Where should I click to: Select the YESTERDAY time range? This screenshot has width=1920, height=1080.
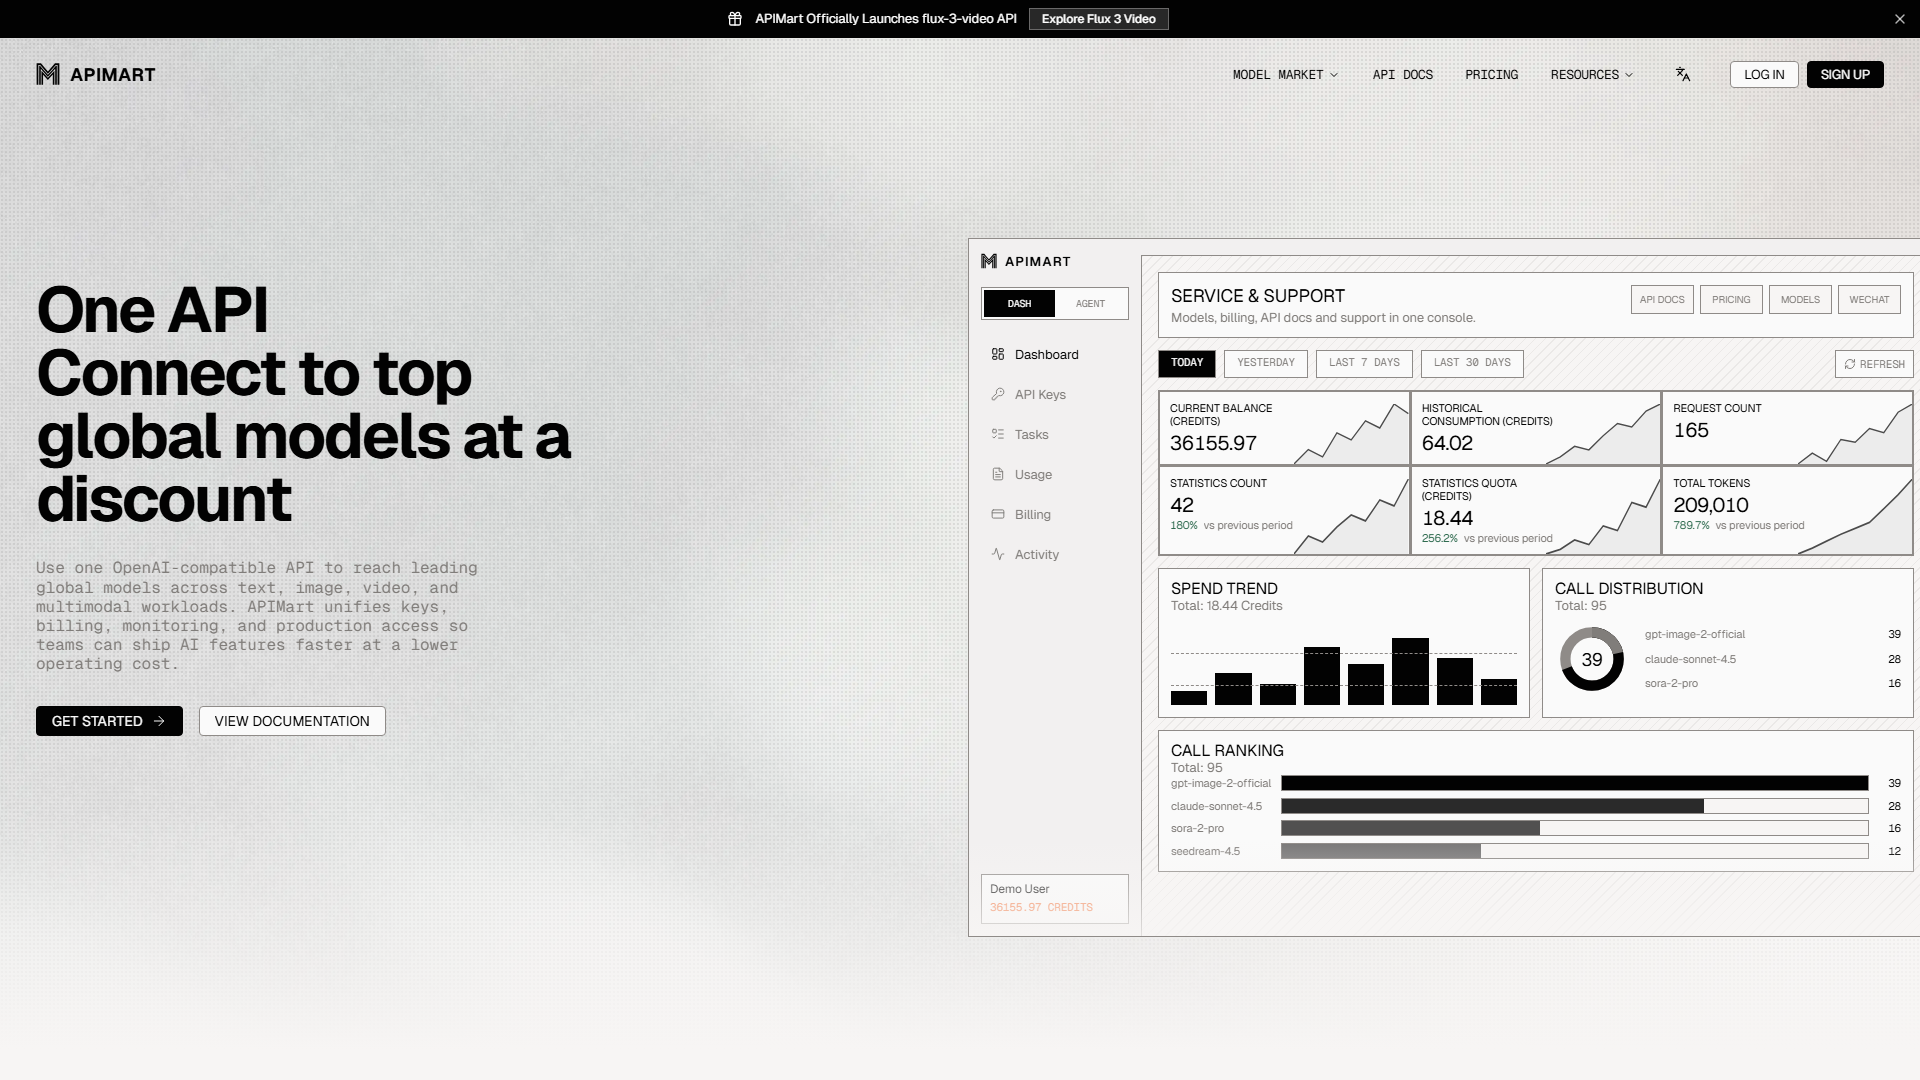[1266, 363]
